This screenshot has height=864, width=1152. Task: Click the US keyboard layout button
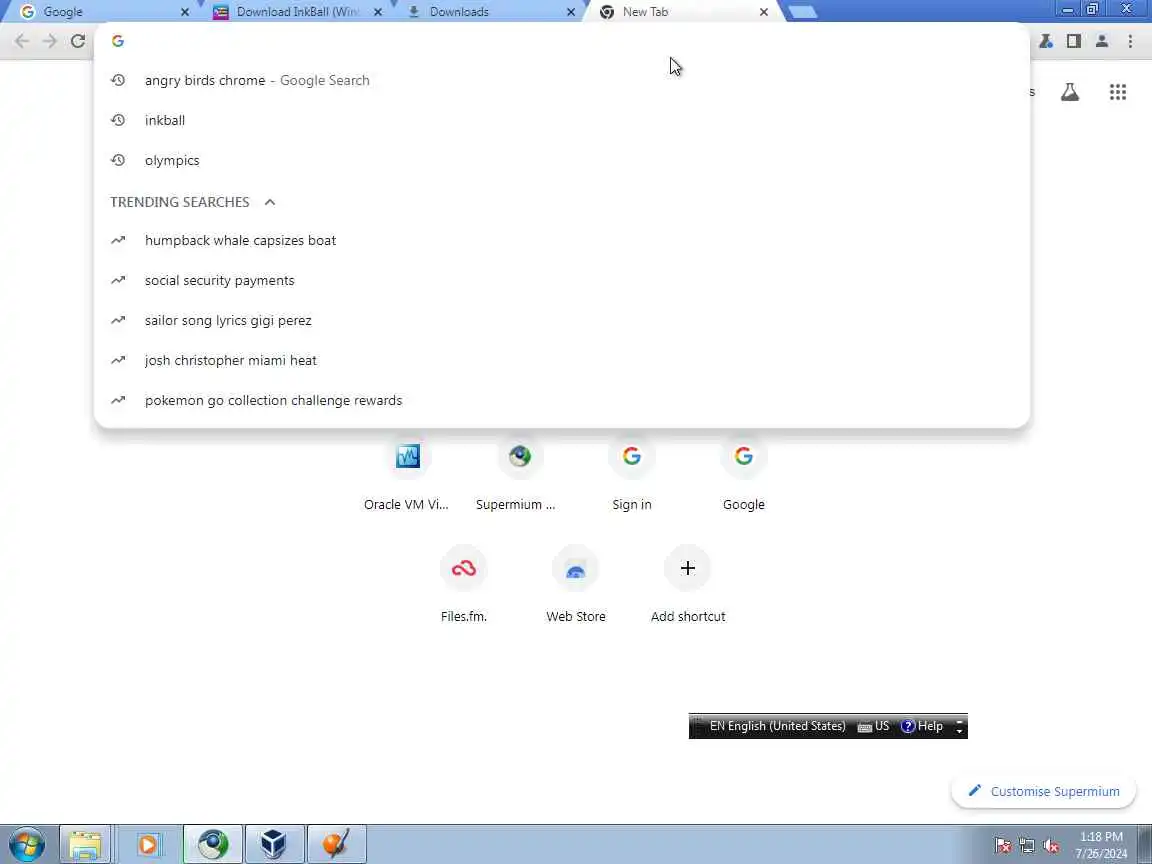coord(874,726)
